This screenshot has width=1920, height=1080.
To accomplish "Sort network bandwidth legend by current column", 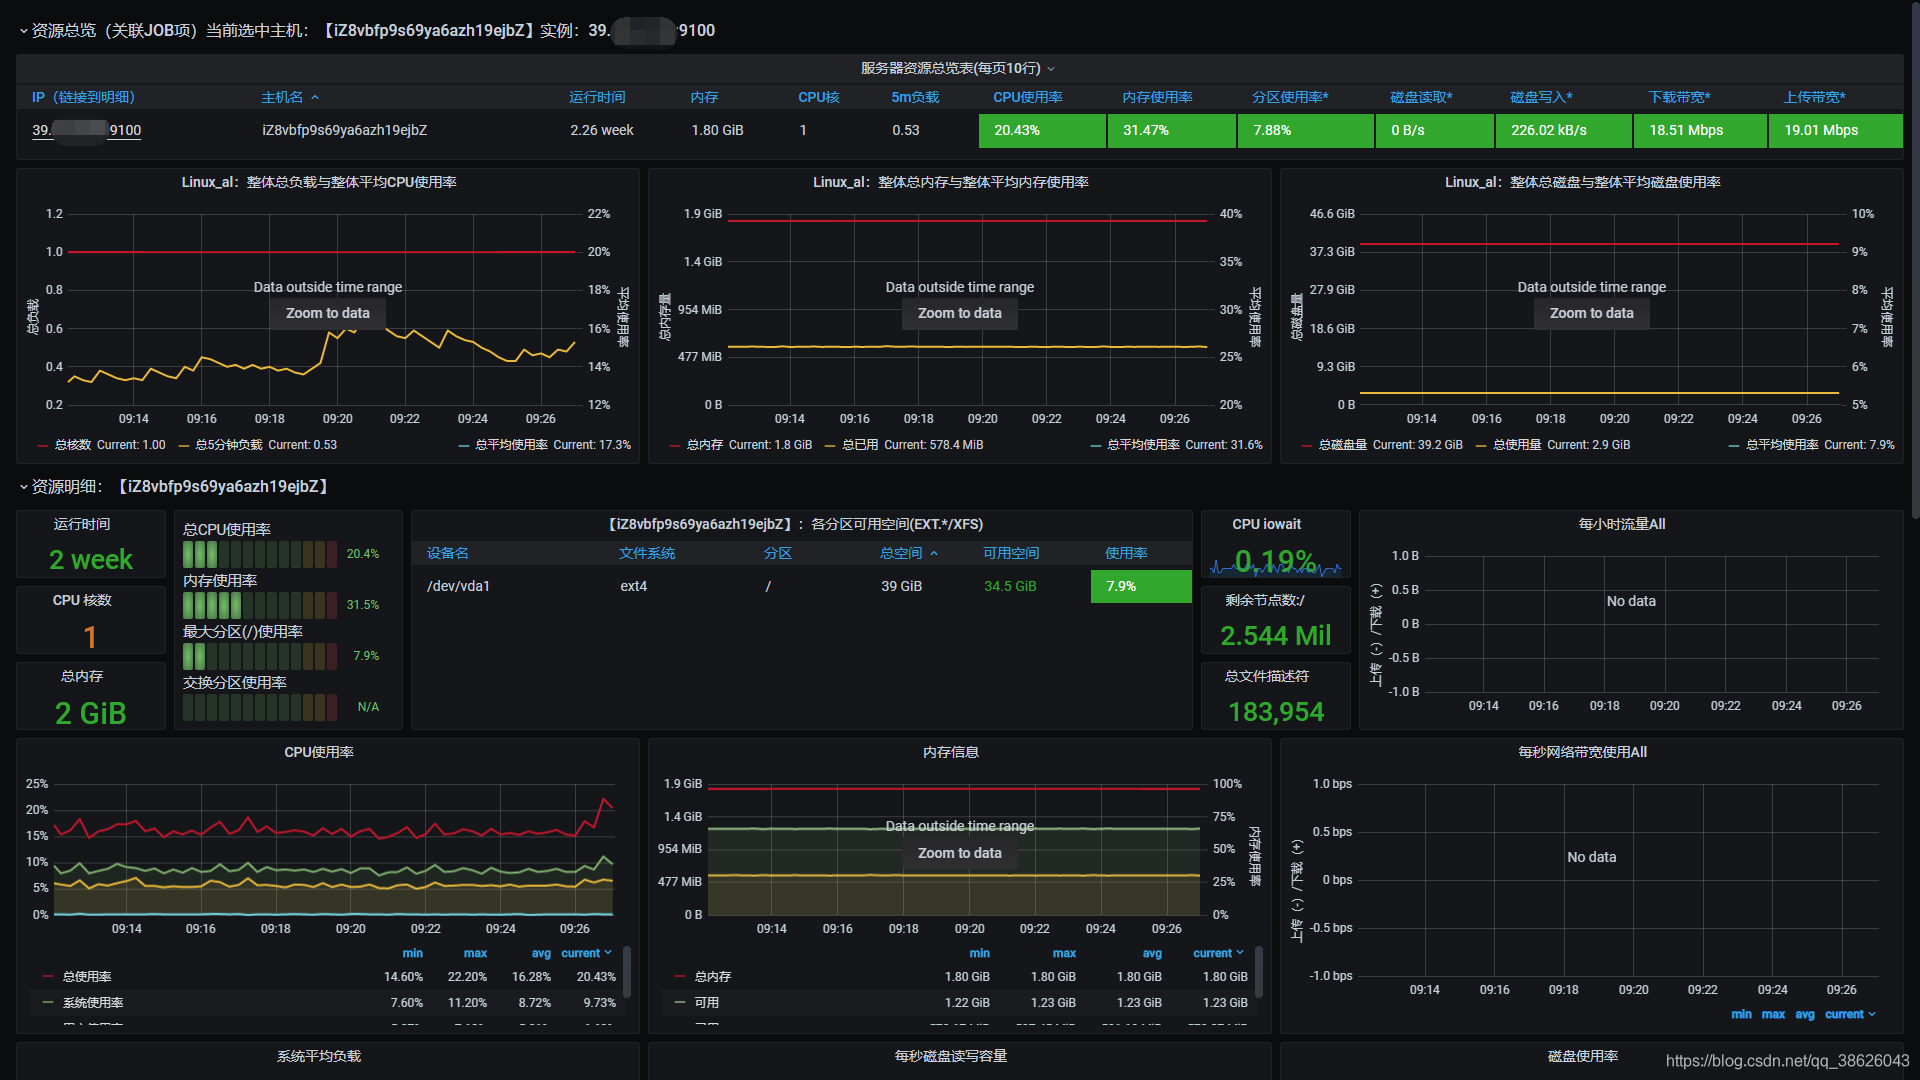I will tap(1850, 1014).
